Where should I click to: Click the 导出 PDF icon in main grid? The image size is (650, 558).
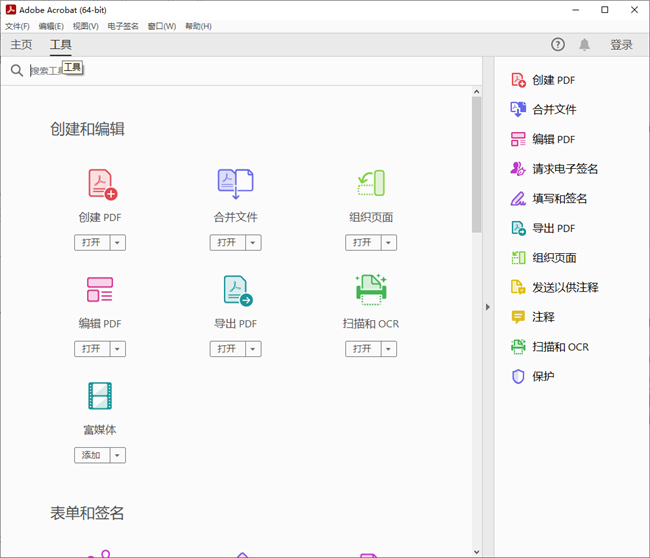pos(238,291)
